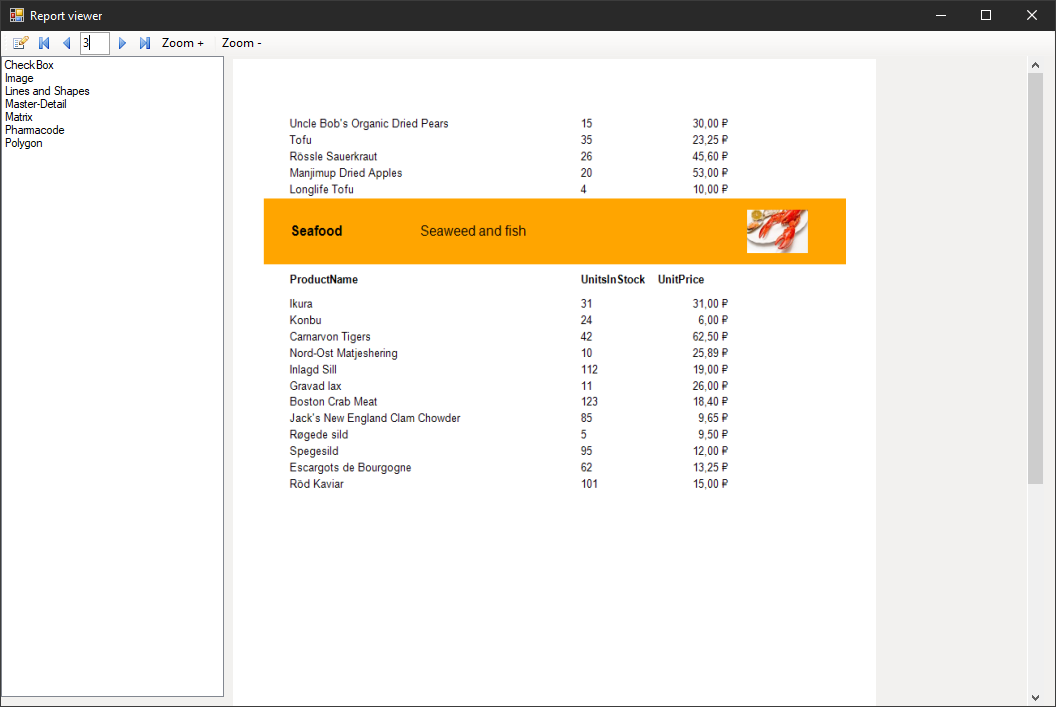Select the Polygon demo report
The width and height of the screenshot is (1056, 707).
click(23, 142)
